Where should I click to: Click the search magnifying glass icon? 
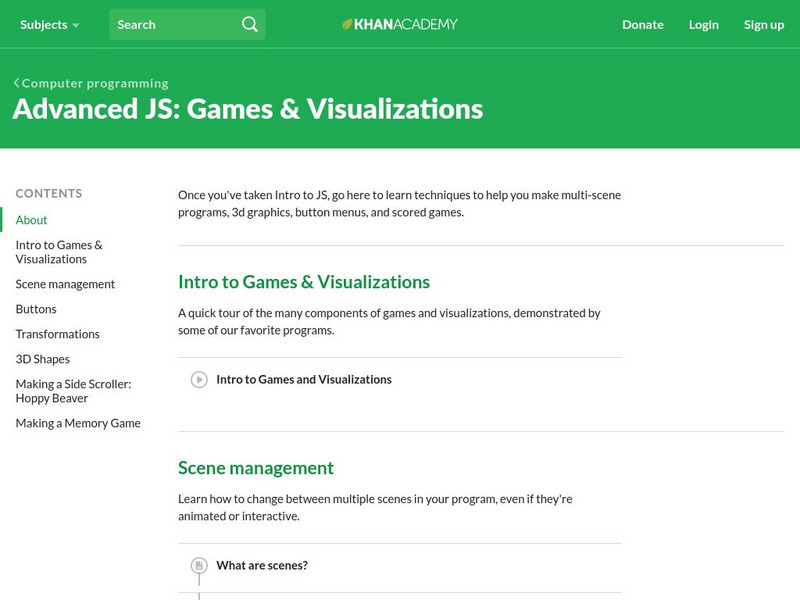(x=250, y=24)
